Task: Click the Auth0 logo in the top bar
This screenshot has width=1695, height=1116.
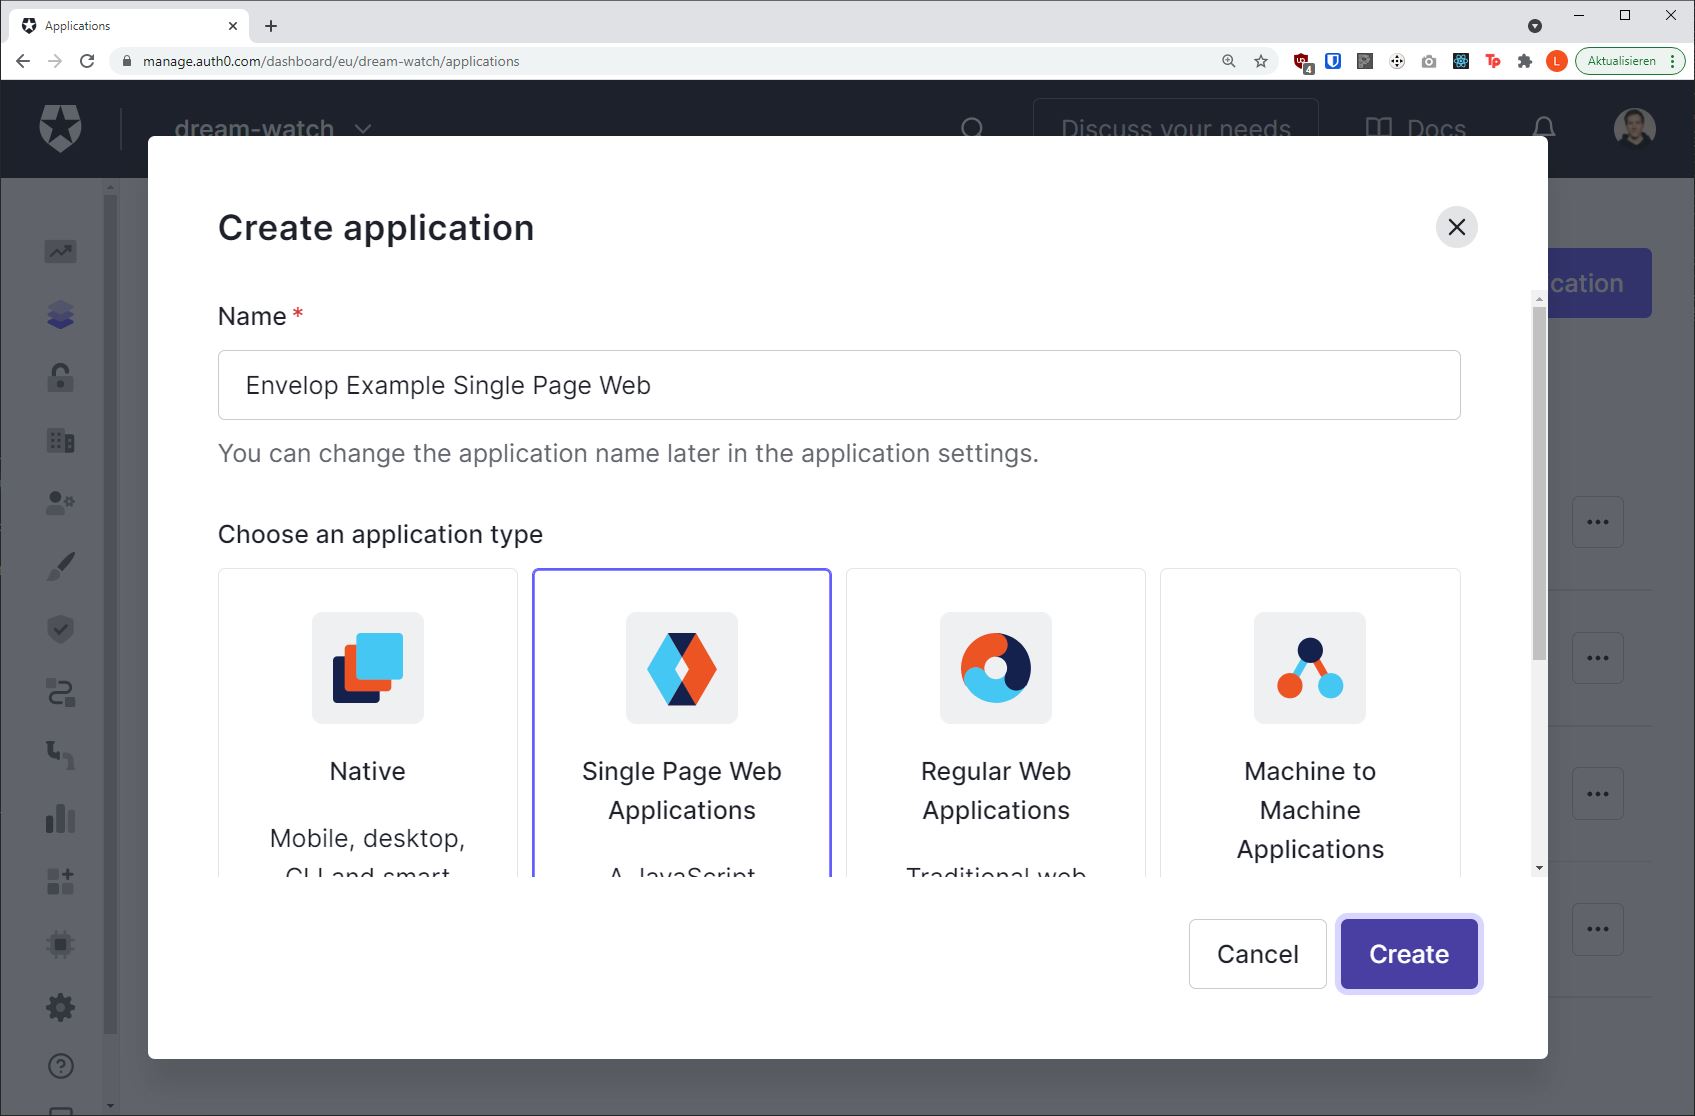Action: (60, 128)
